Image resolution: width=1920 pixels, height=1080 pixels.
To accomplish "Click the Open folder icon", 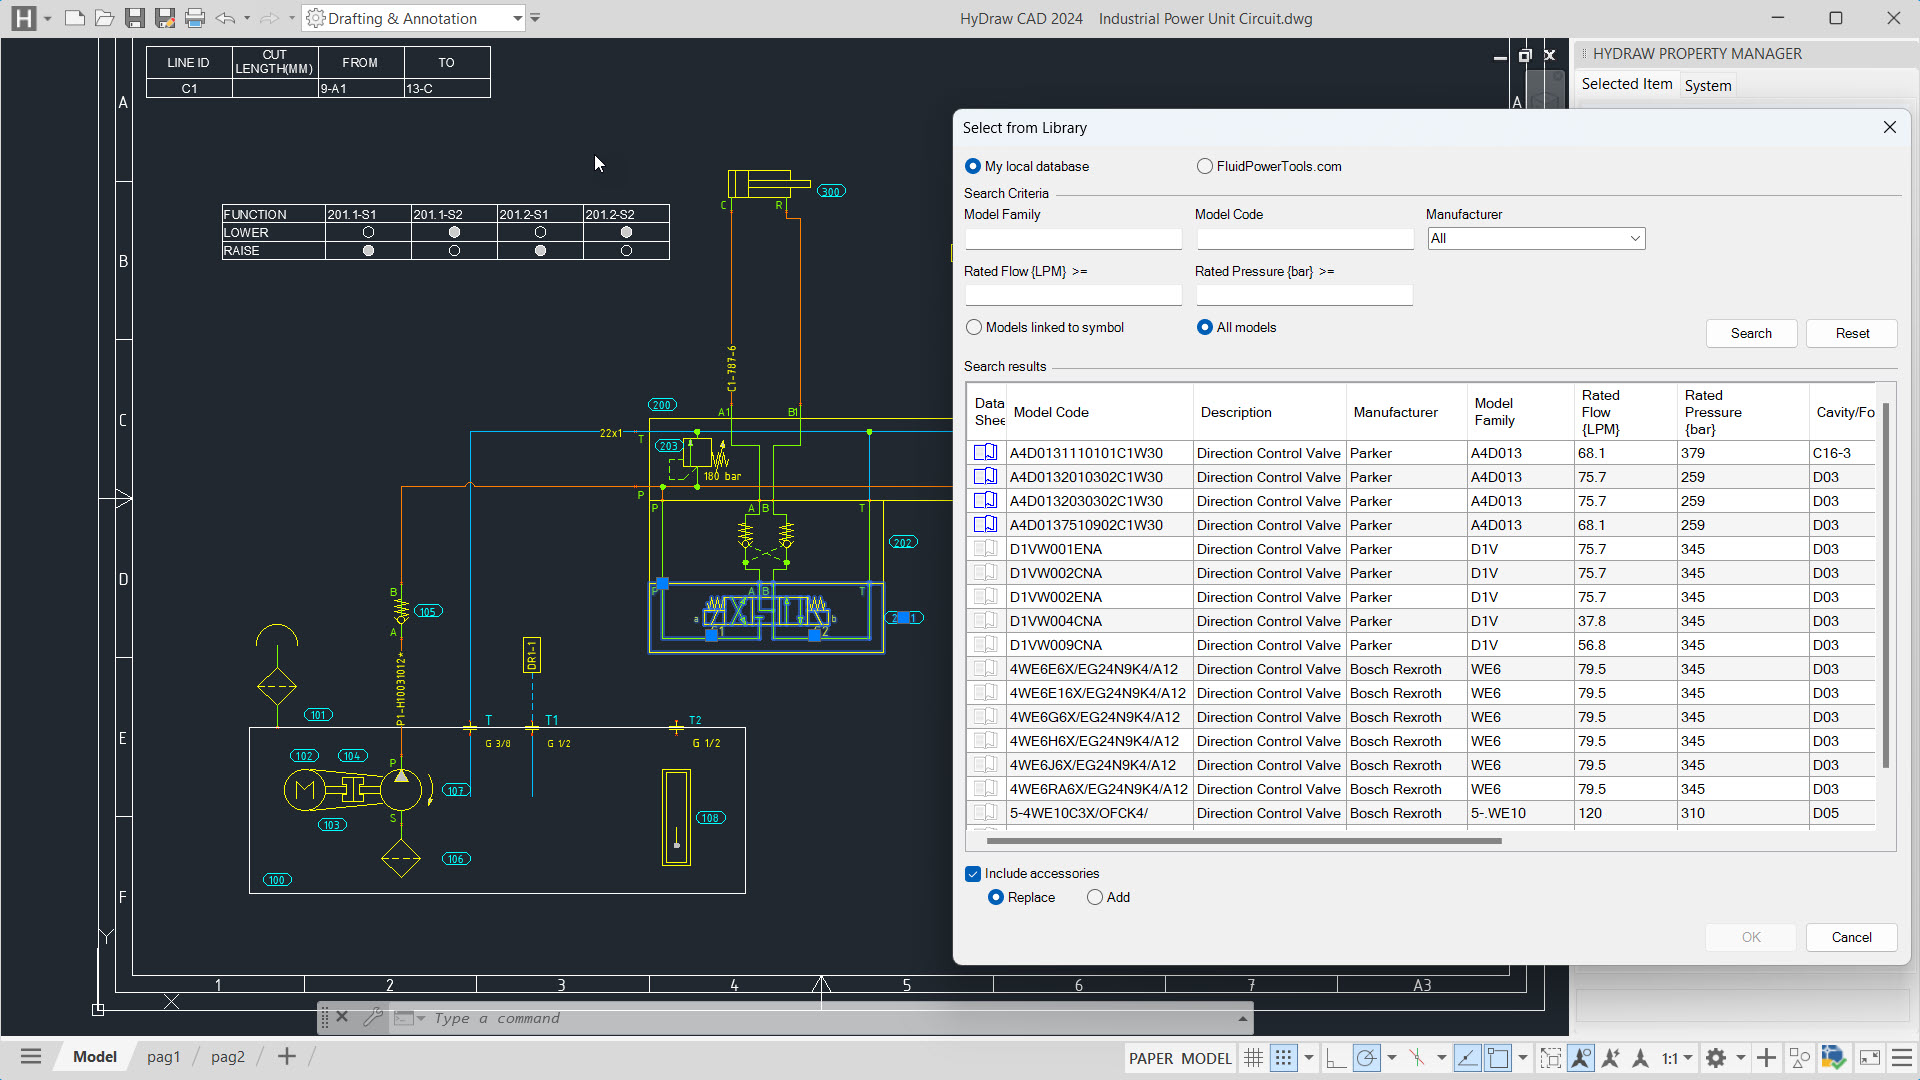I will (104, 18).
